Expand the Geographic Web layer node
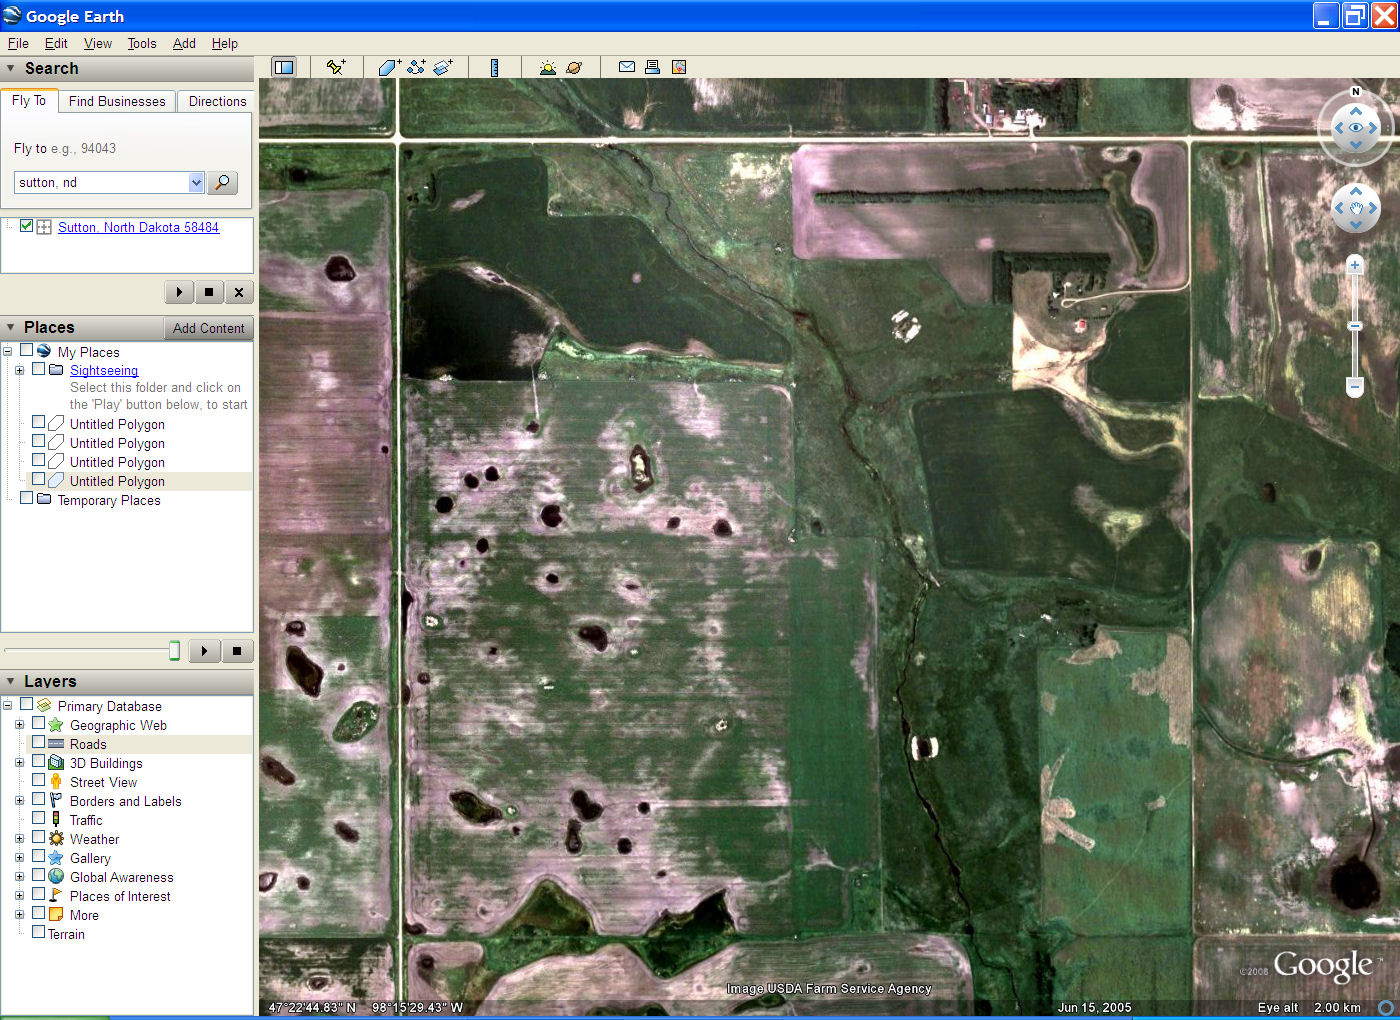This screenshot has width=1400, height=1020. (x=19, y=725)
